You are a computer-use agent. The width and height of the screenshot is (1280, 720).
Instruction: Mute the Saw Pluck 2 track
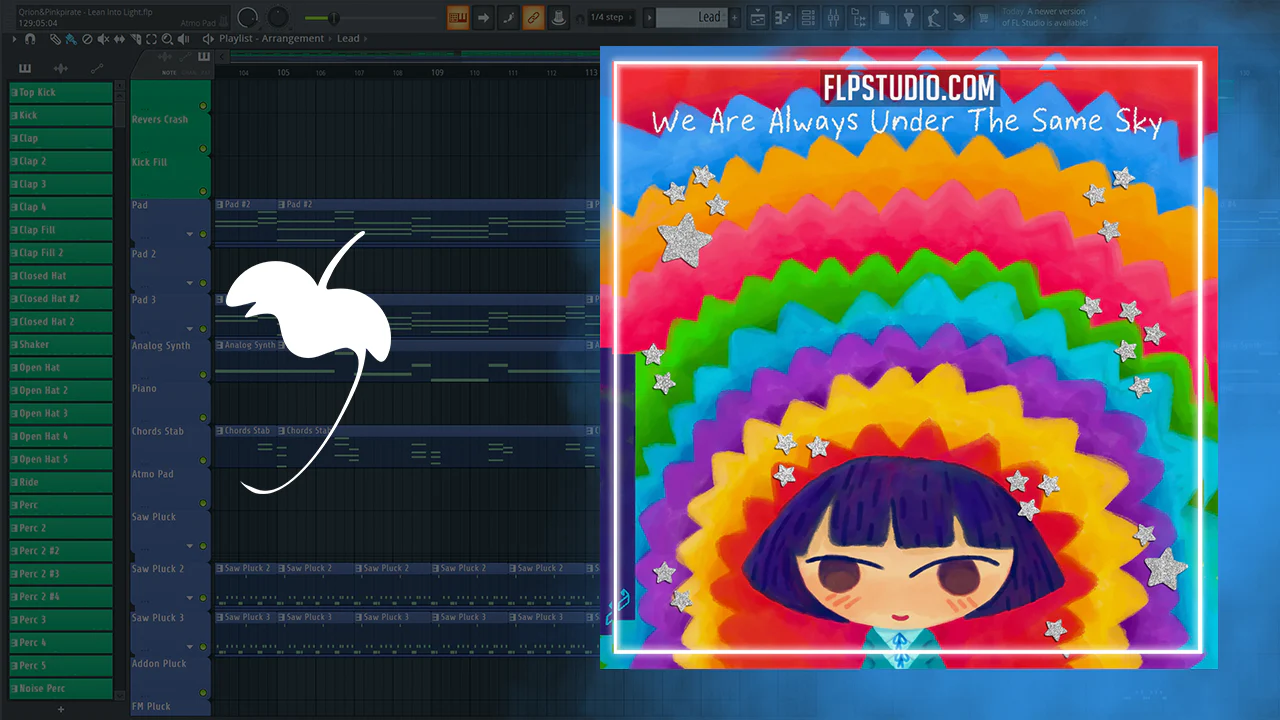[203, 598]
